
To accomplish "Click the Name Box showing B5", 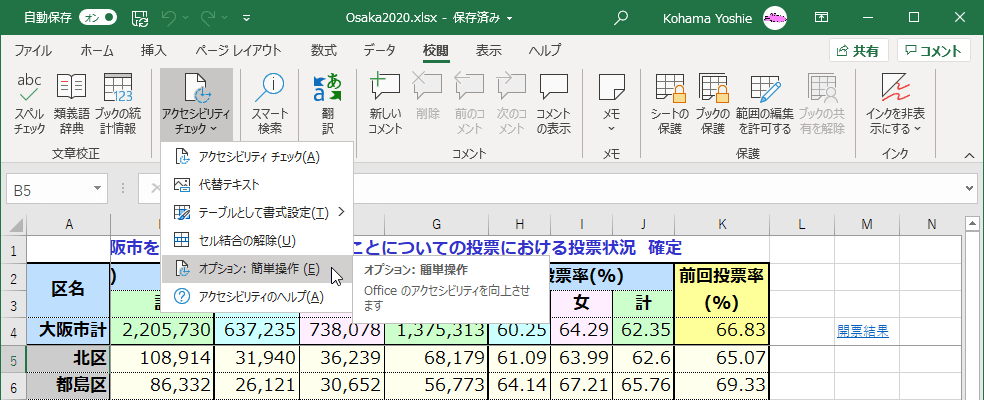I will (x=48, y=190).
